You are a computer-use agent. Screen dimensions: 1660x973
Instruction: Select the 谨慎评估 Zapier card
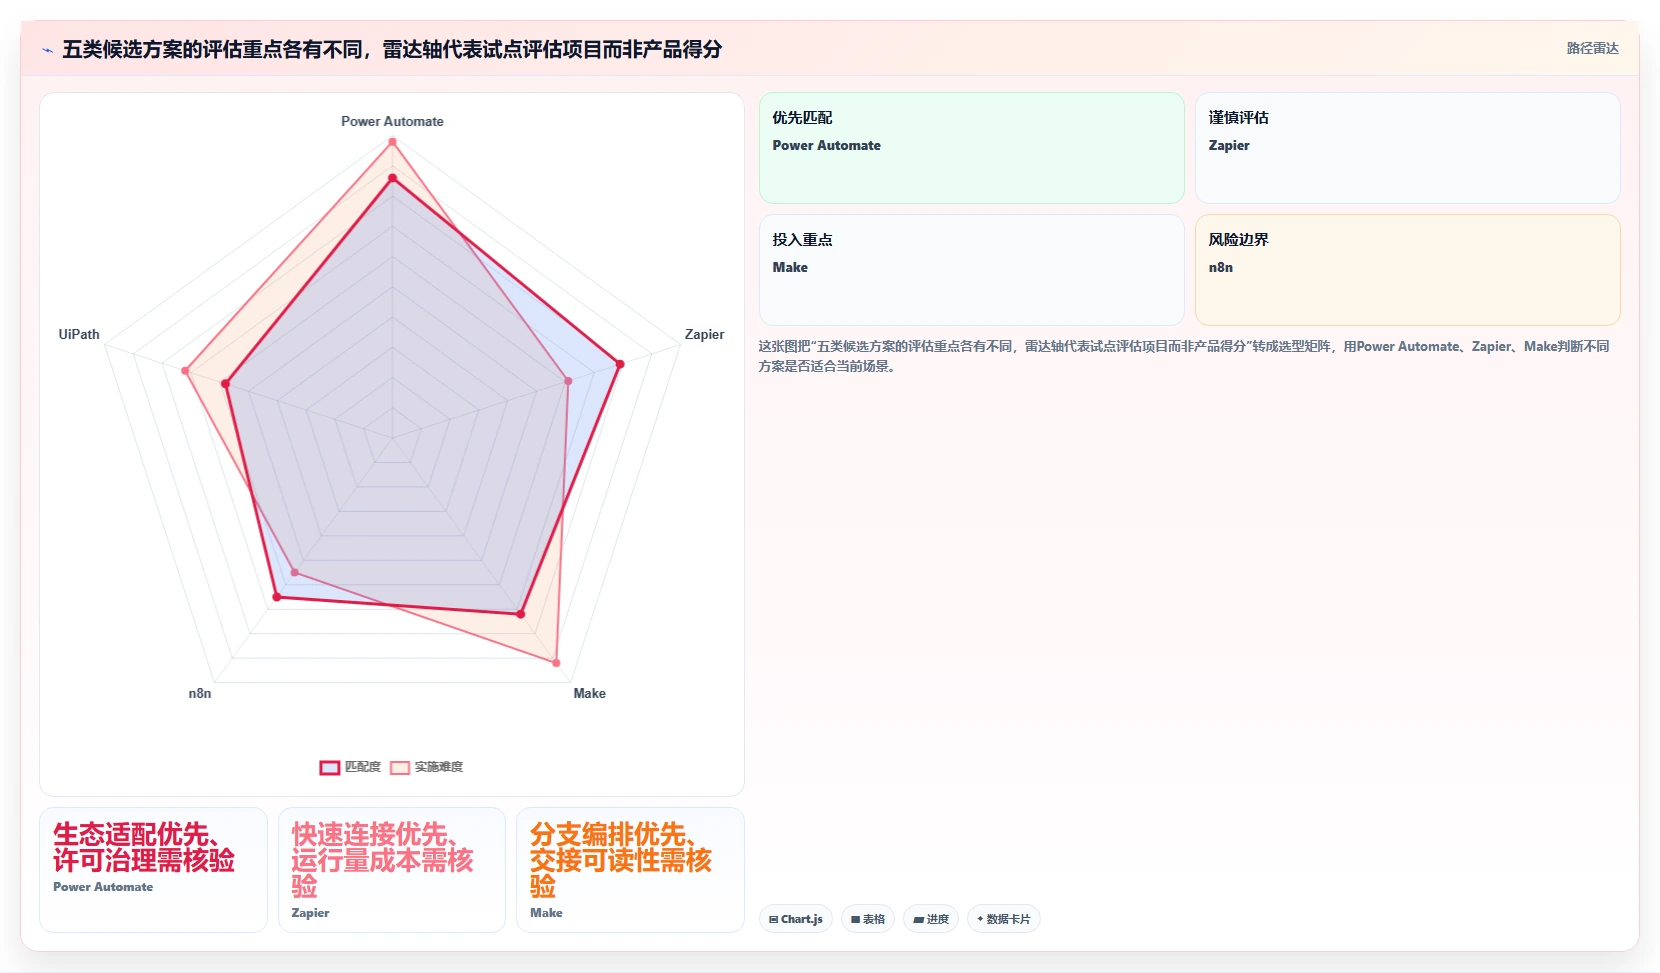point(1407,148)
